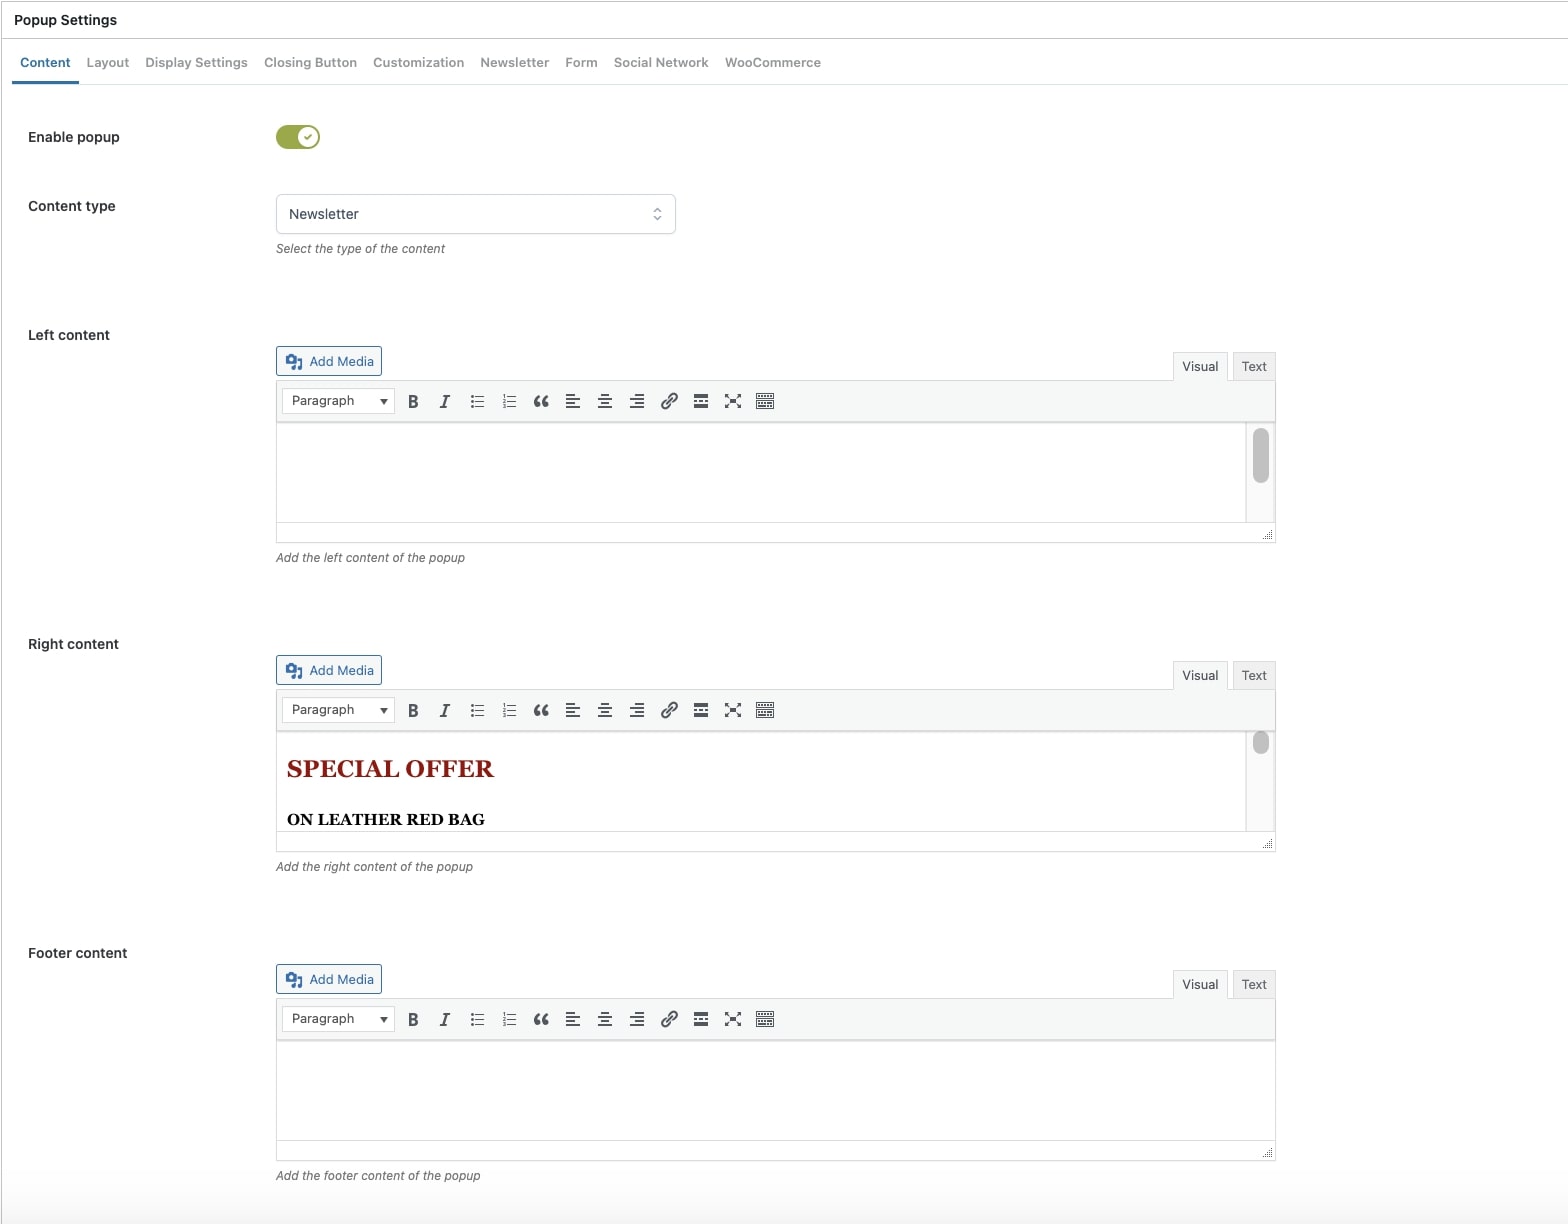Open Paragraph format dropdown in Footer content
1568x1224 pixels.
[x=338, y=1019]
